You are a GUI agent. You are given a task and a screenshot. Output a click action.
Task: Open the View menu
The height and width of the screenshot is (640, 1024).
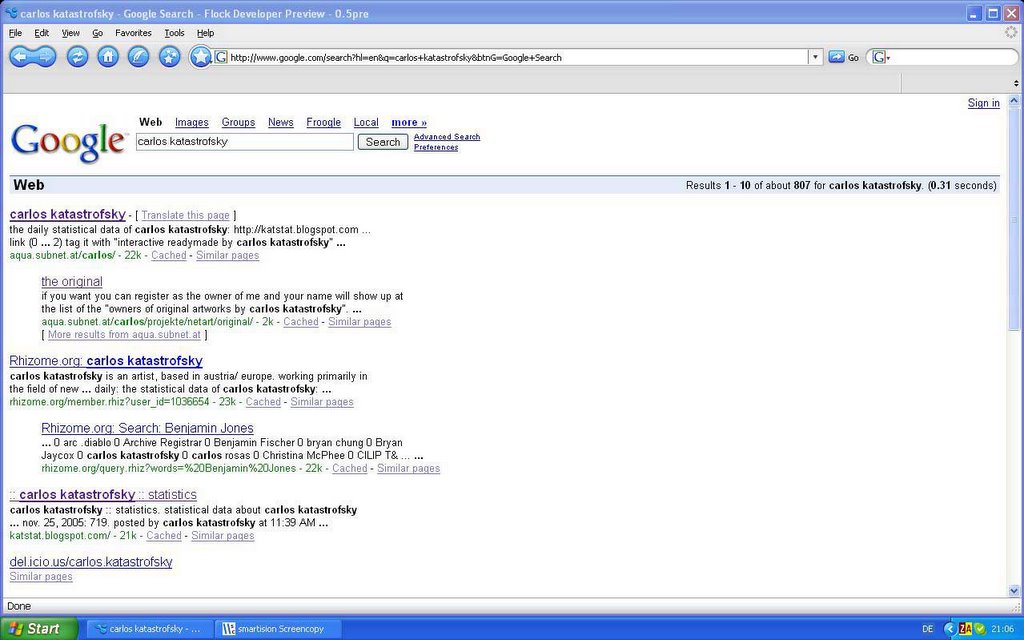(71, 33)
